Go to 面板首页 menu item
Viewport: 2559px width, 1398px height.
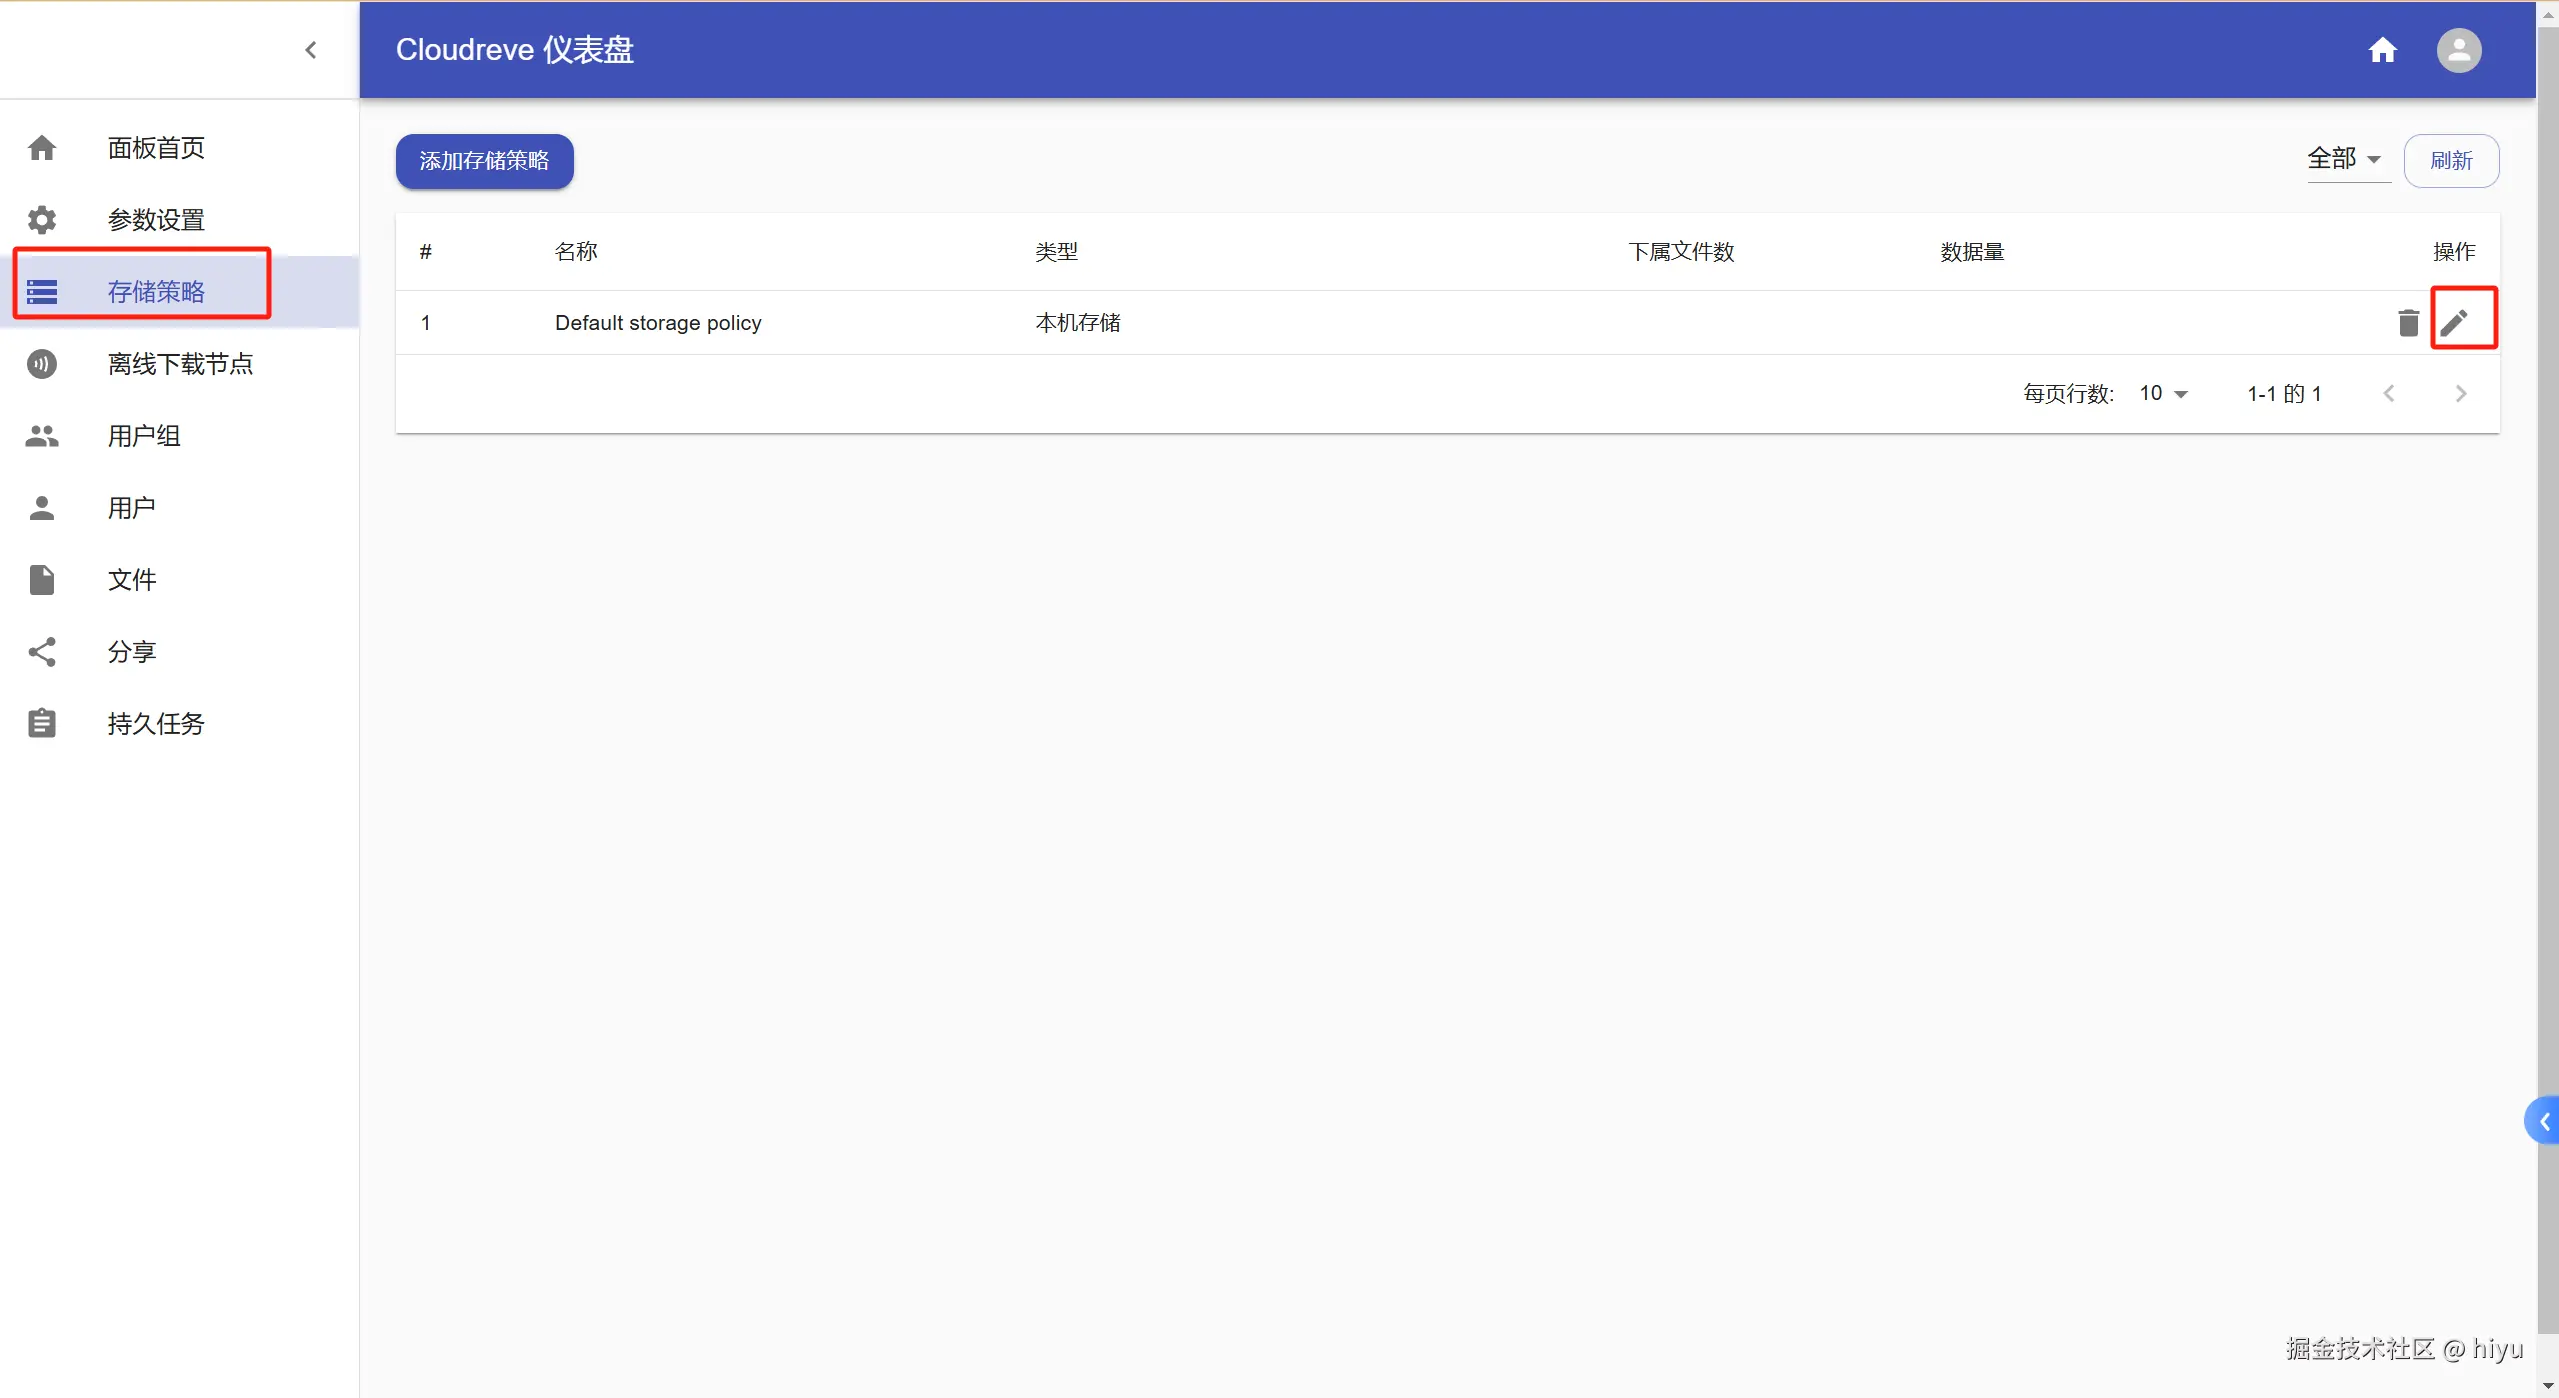coord(156,148)
